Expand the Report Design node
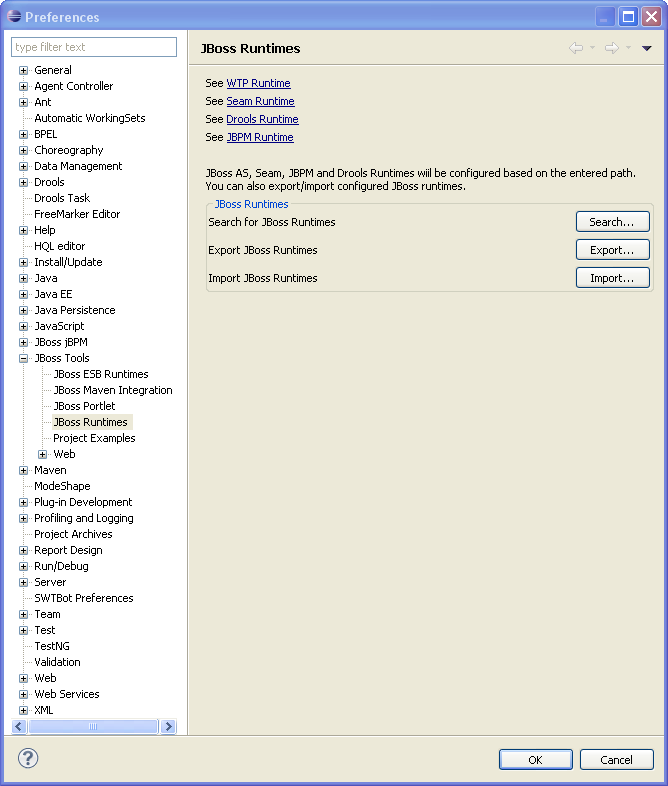Viewport: 668px width, 786px height. 23,550
